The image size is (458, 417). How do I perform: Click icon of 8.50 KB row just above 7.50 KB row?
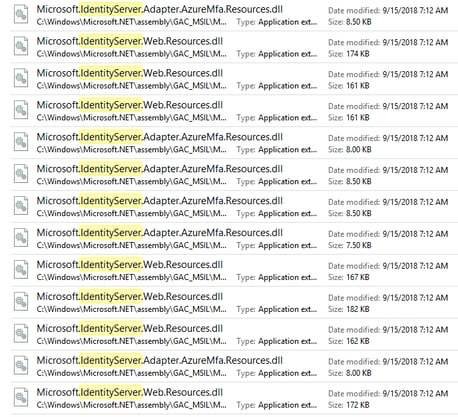coord(21,207)
